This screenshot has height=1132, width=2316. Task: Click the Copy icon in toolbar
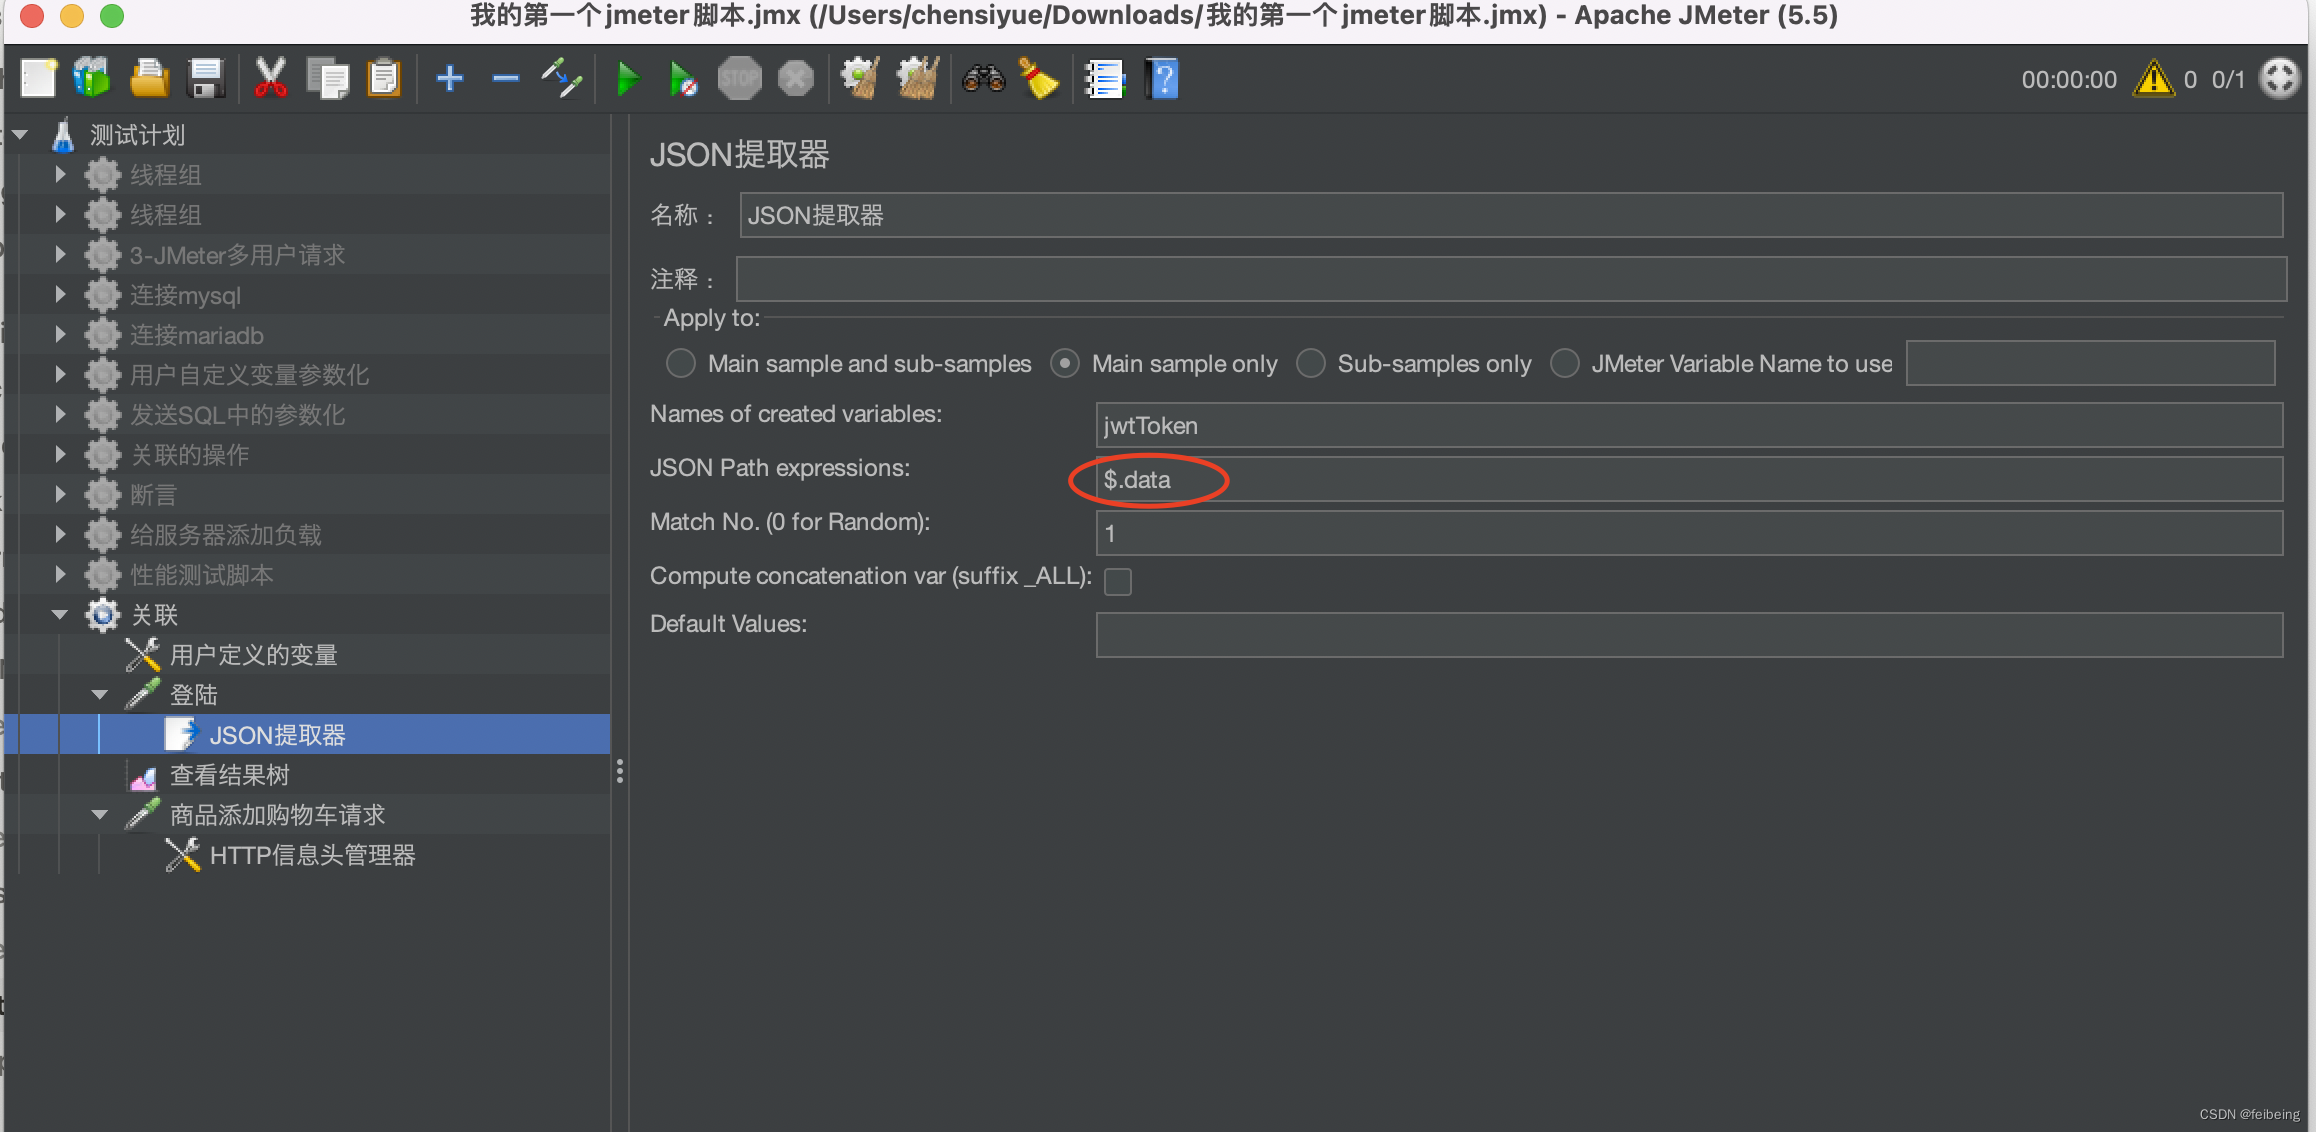pos(328,78)
